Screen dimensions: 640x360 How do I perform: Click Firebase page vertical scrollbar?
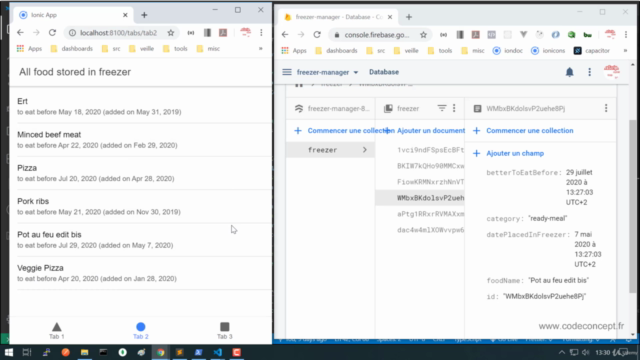point(632,206)
